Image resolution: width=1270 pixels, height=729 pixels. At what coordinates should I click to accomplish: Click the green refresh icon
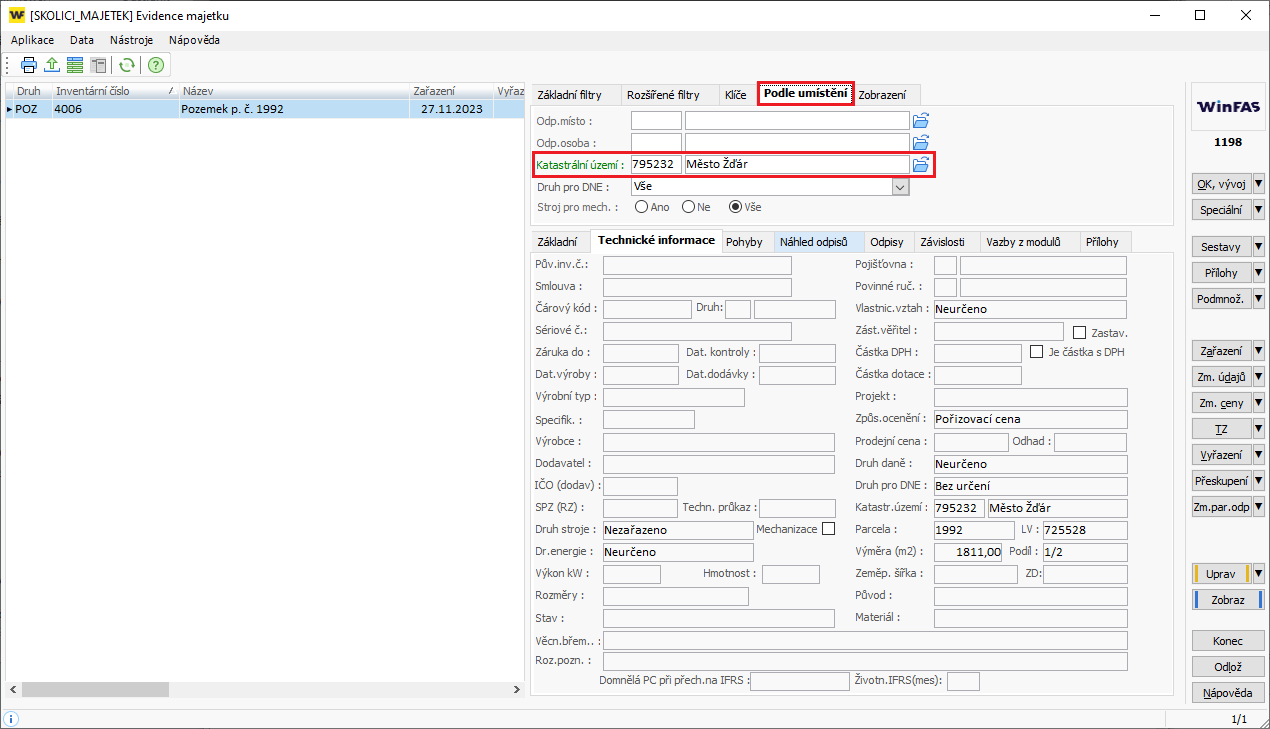127,65
